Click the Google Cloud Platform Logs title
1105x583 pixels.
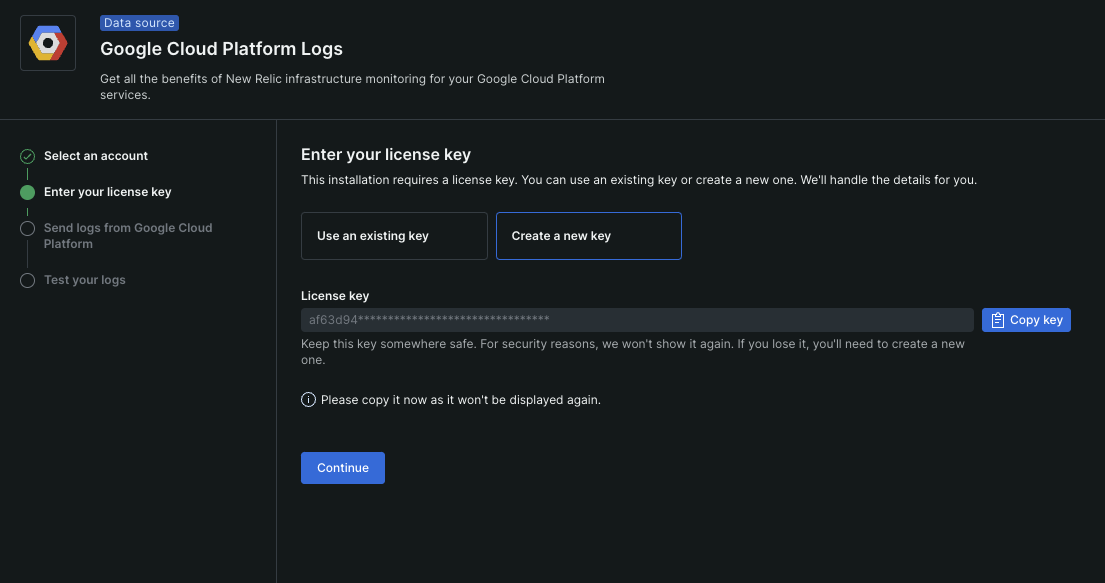pos(221,49)
